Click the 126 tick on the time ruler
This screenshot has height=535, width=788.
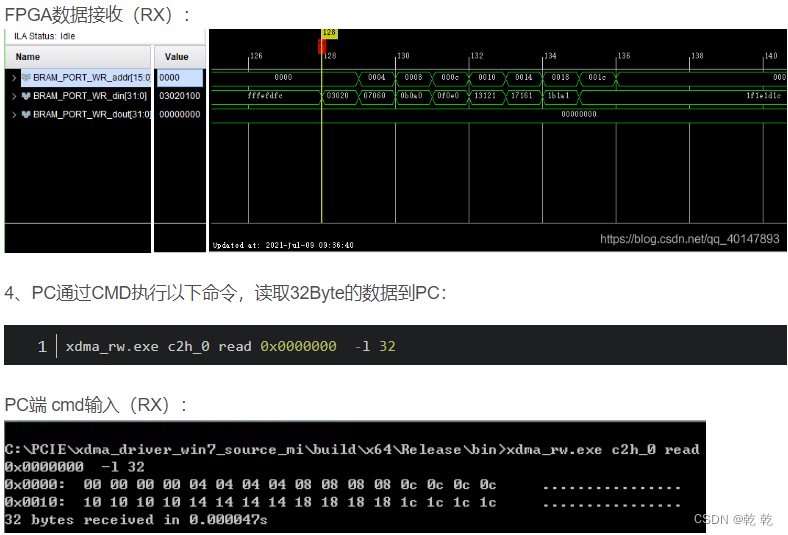click(256, 56)
